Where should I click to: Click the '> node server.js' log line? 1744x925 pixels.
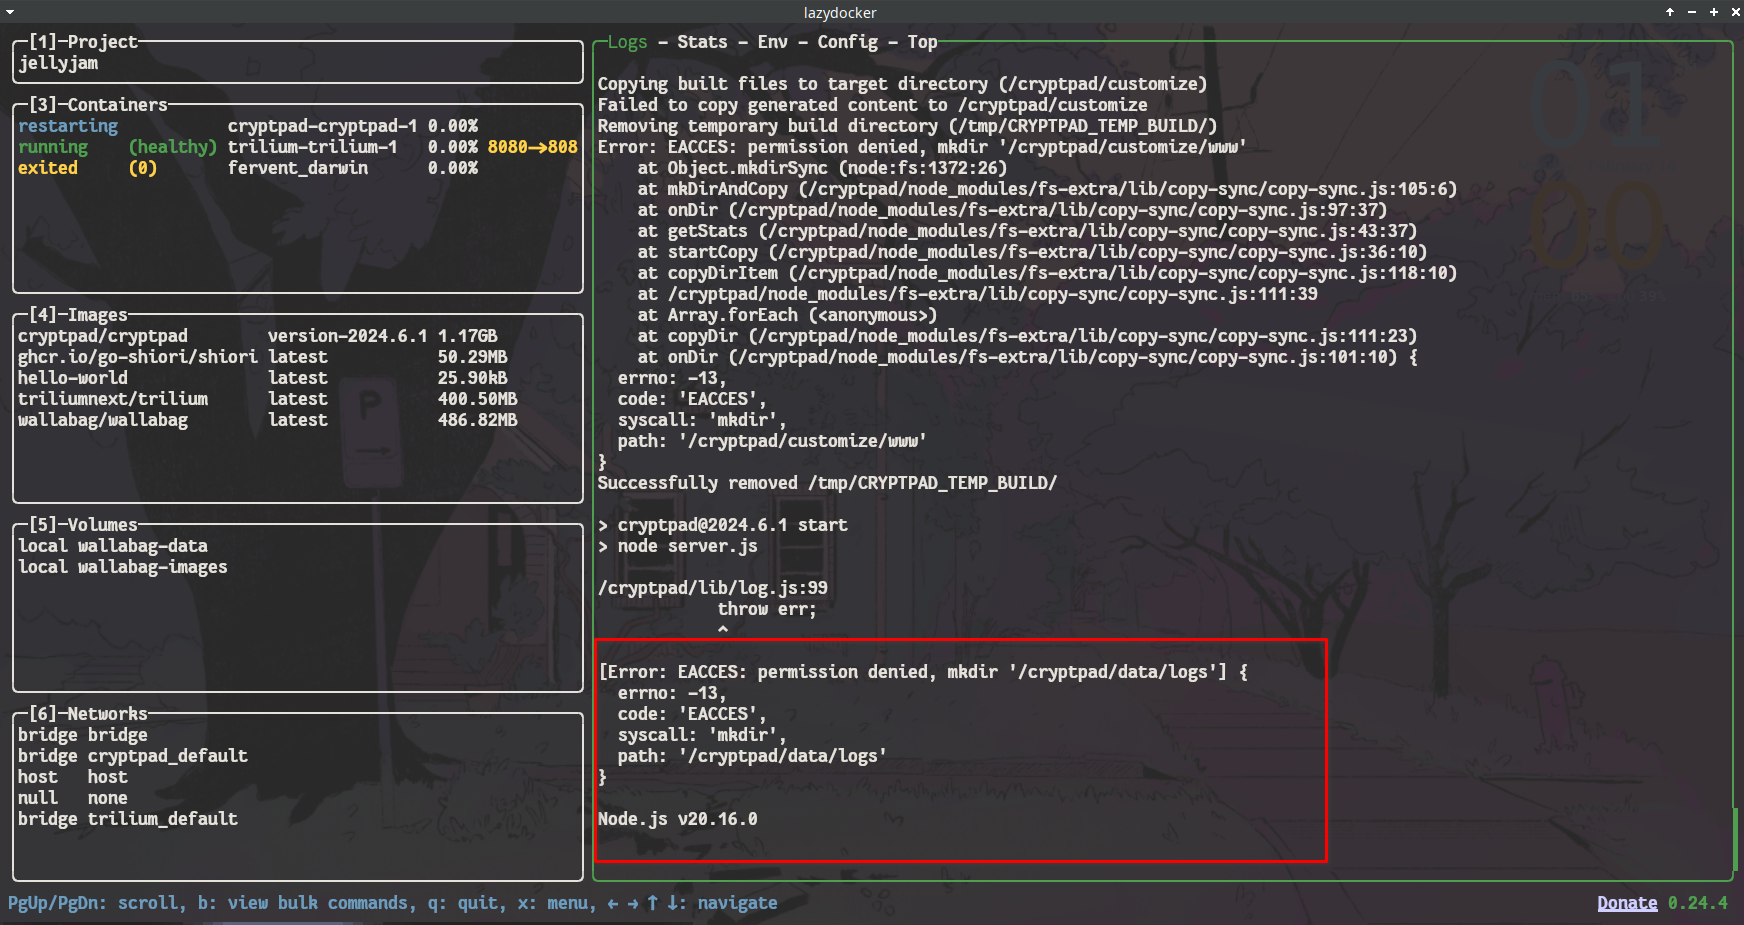click(677, 546)
